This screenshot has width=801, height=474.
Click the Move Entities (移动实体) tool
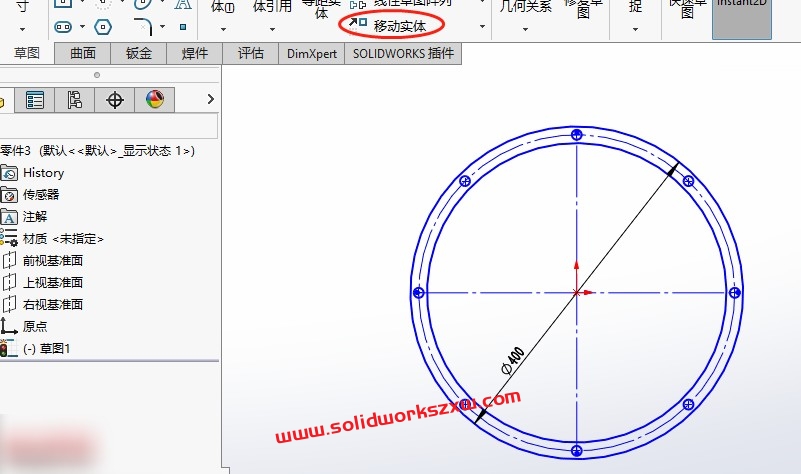tap(391, 25)
